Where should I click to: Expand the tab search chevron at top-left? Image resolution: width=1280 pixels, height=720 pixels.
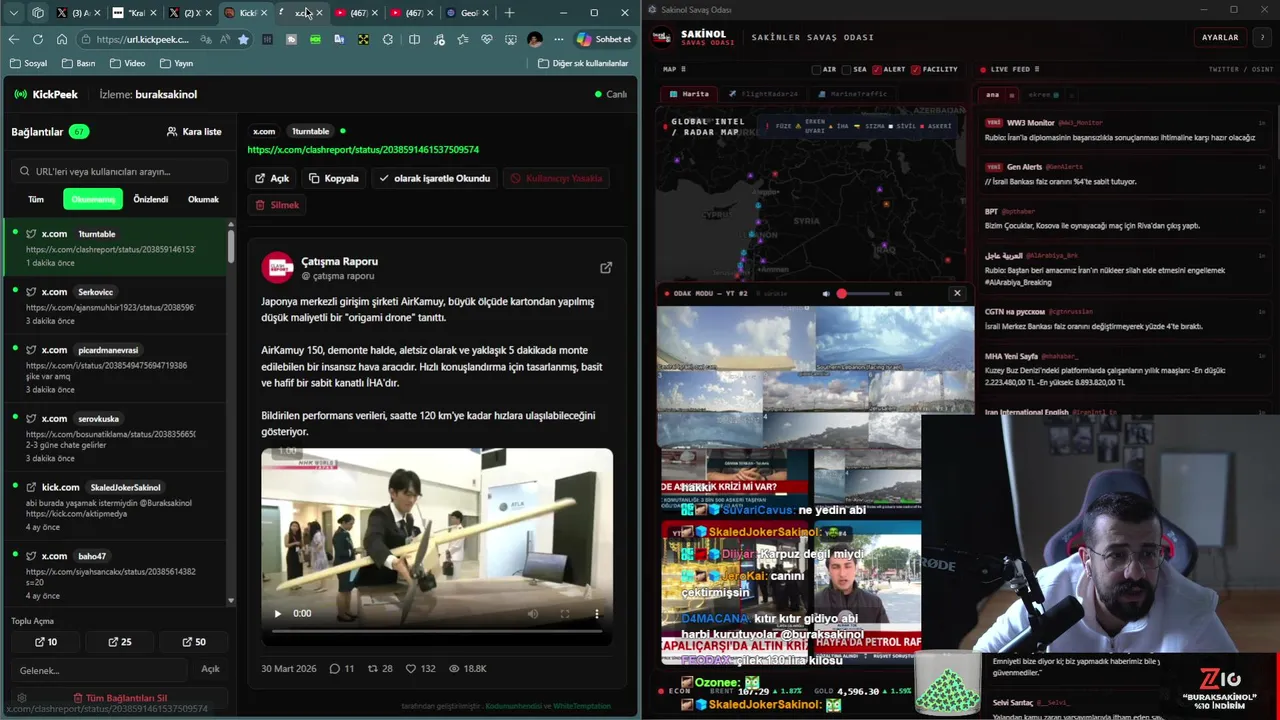13,13
